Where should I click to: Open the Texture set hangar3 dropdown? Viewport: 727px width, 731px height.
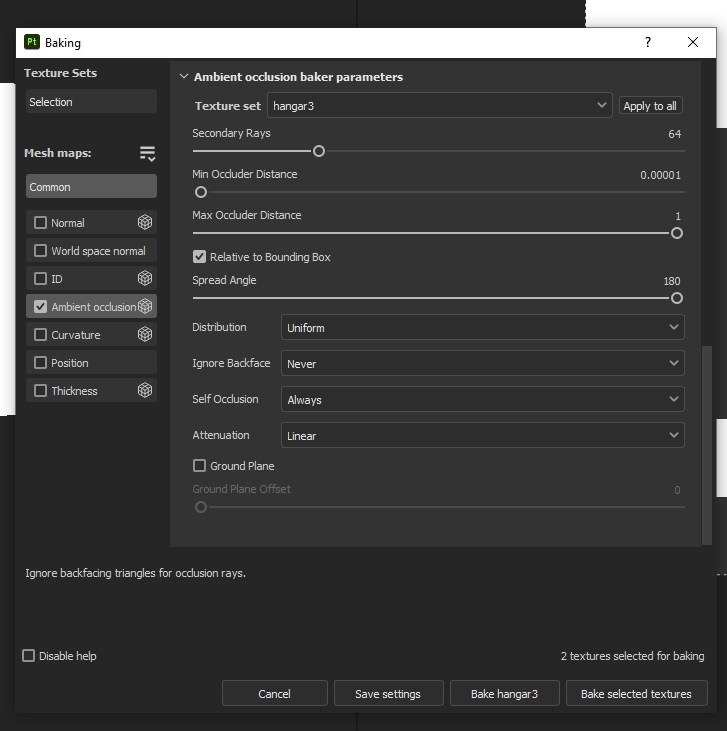[x=439, y=106]
